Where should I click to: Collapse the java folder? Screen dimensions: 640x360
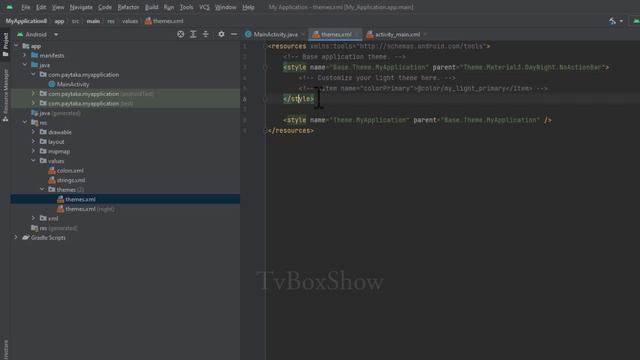(x=25, y=65)
